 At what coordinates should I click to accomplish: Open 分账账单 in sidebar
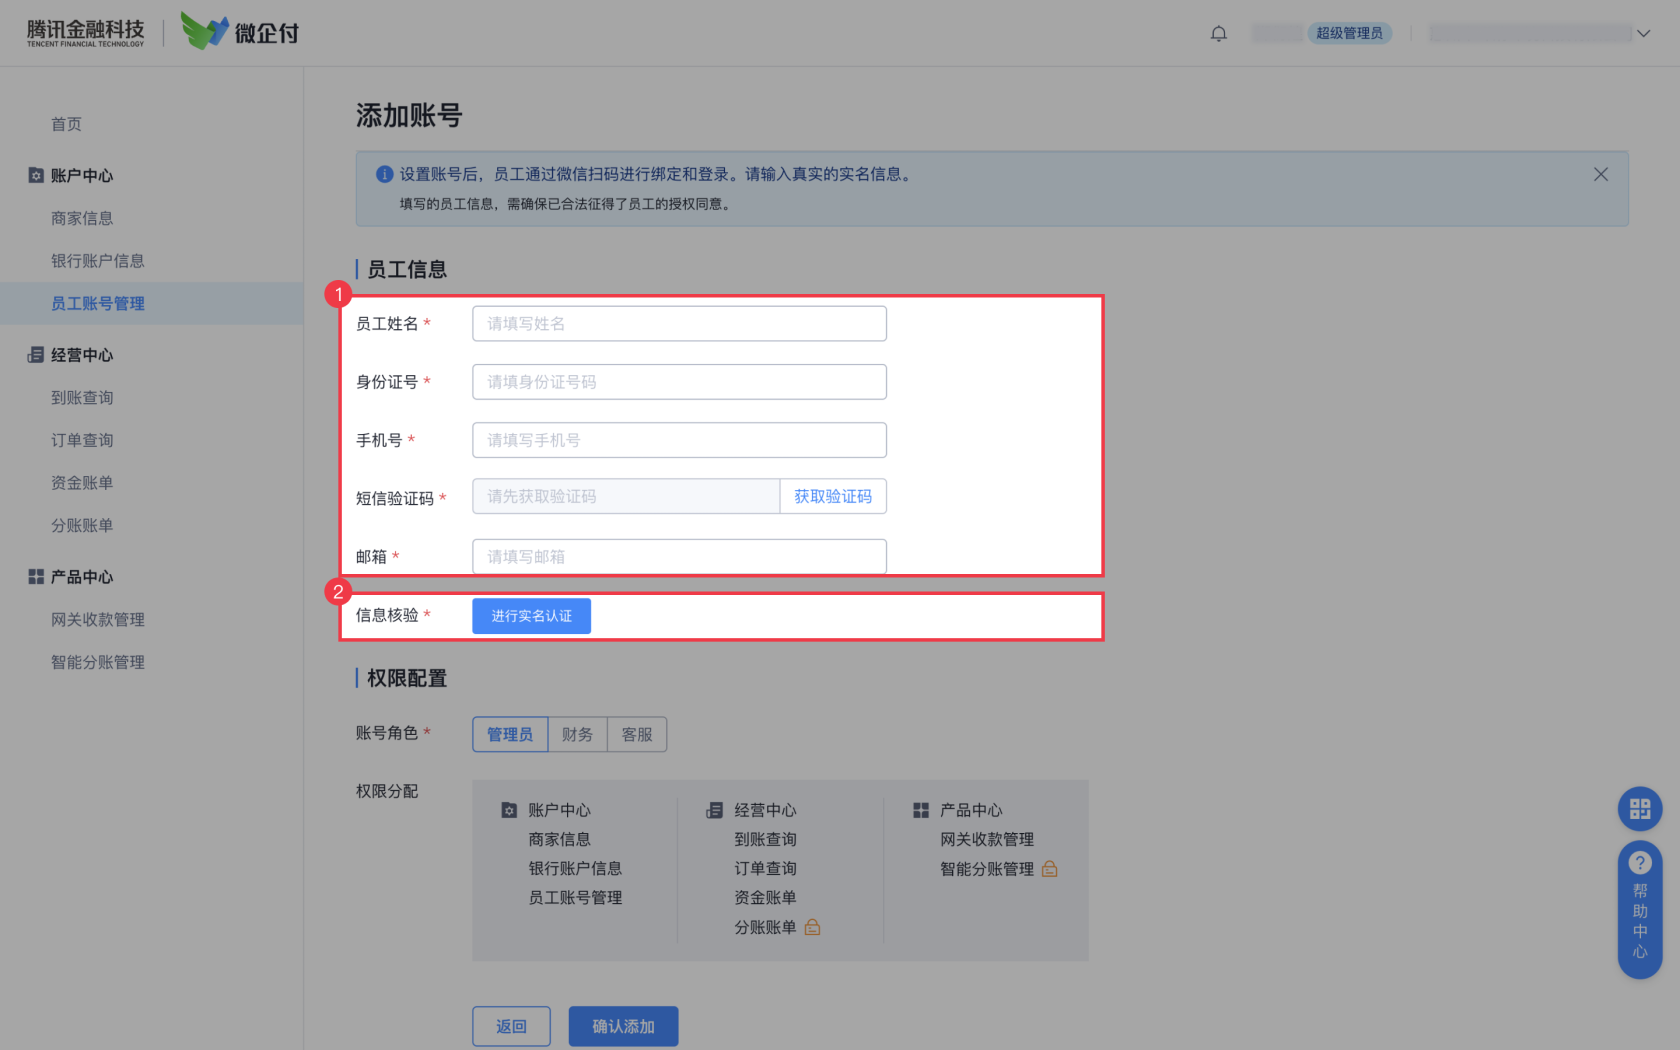point(82,525)
